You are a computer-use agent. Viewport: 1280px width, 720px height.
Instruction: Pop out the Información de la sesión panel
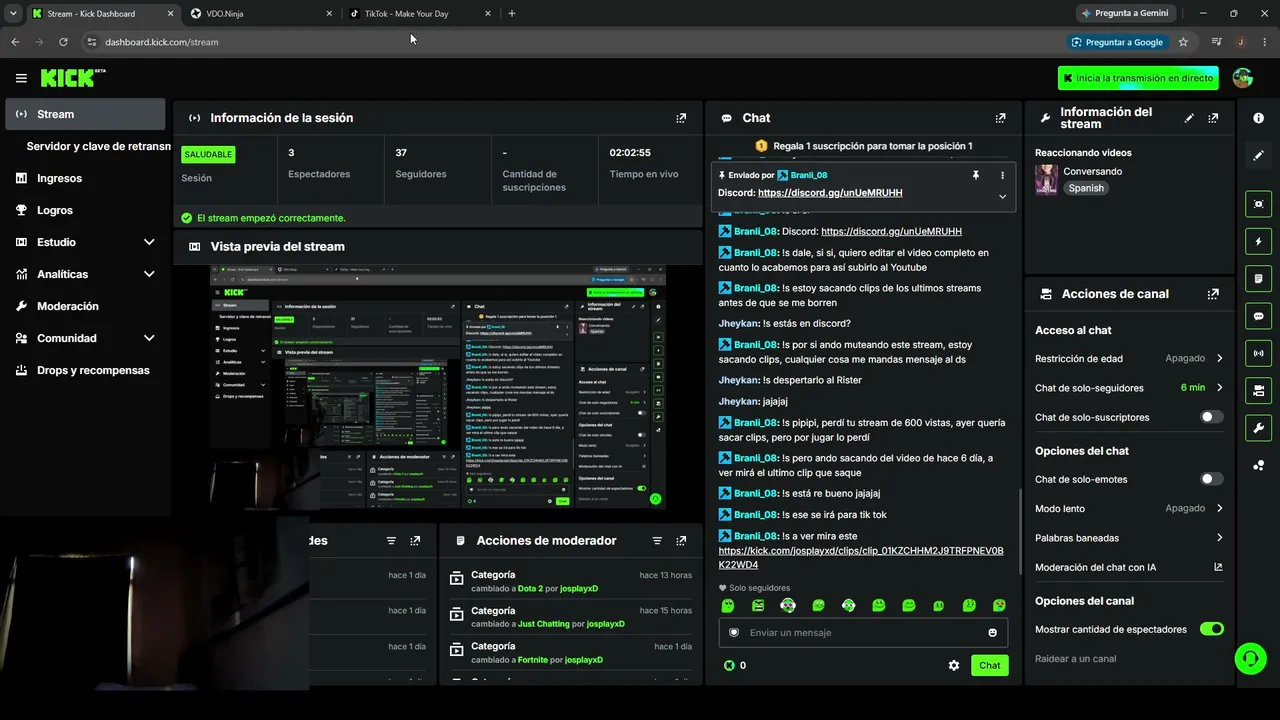(x=681, y=118)
